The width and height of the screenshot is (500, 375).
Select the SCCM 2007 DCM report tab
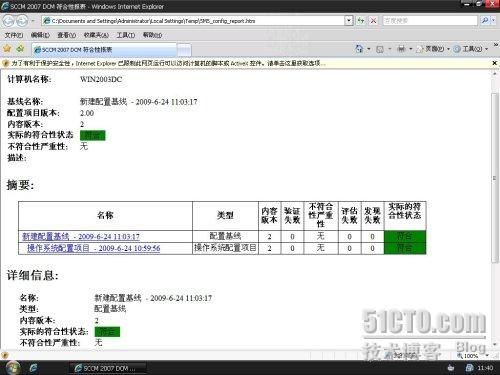tap(104, 50)
